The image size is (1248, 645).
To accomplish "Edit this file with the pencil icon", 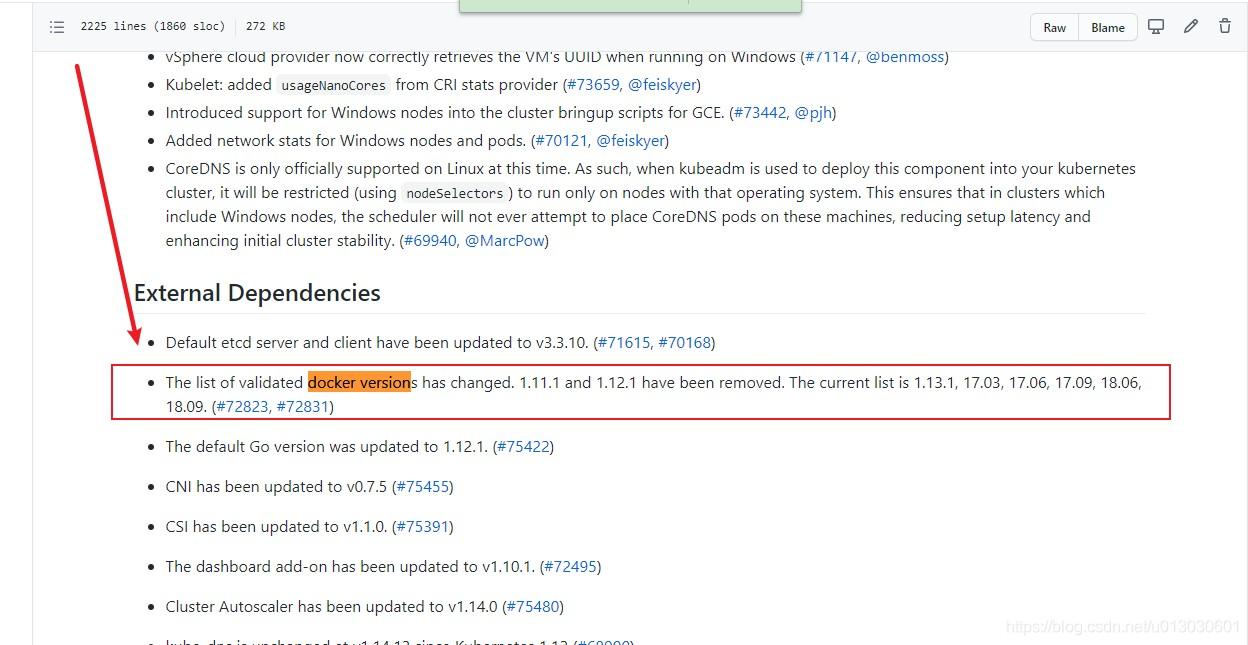I will (x=1191, y=27).
